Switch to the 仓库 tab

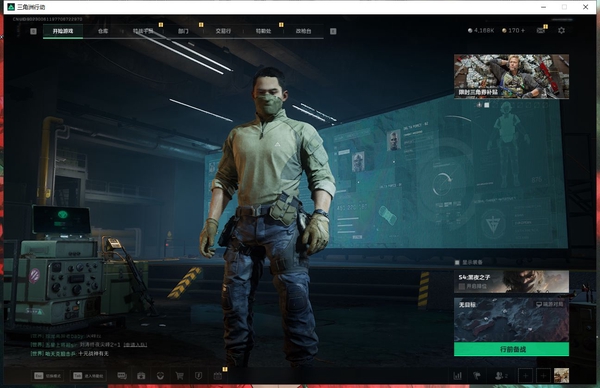[x=103, y=31]
